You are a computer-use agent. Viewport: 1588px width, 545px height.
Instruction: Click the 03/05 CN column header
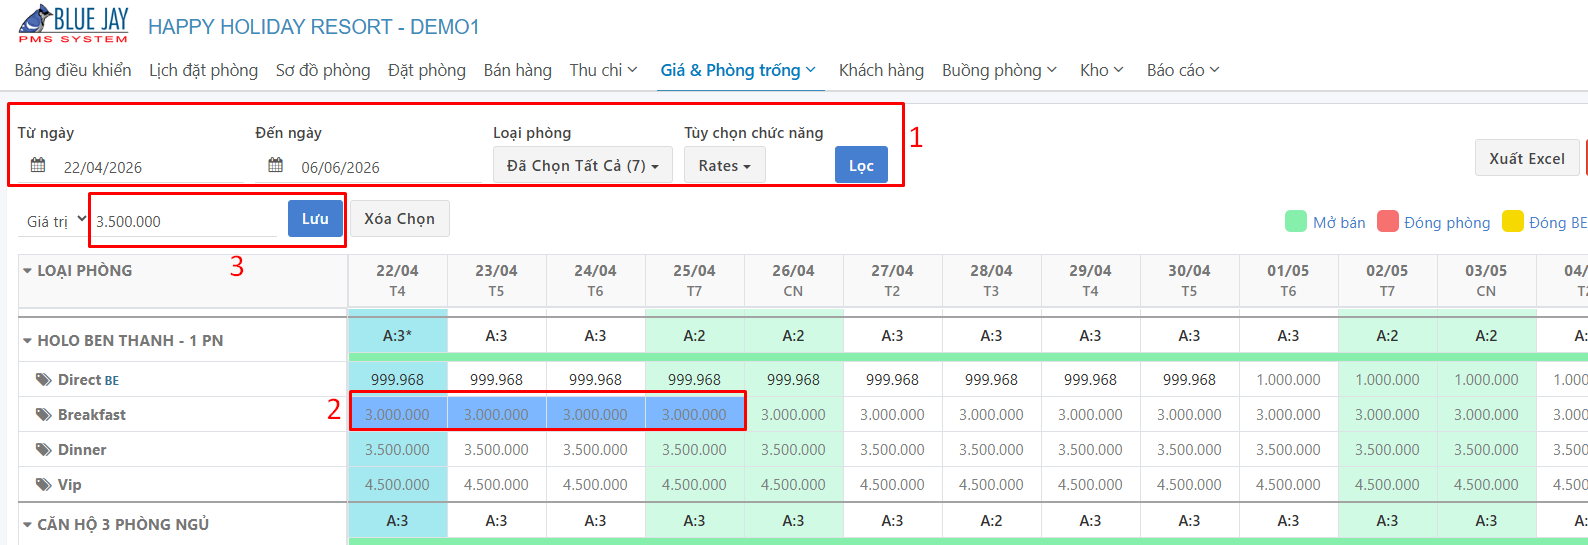[x=1486, y=280]
